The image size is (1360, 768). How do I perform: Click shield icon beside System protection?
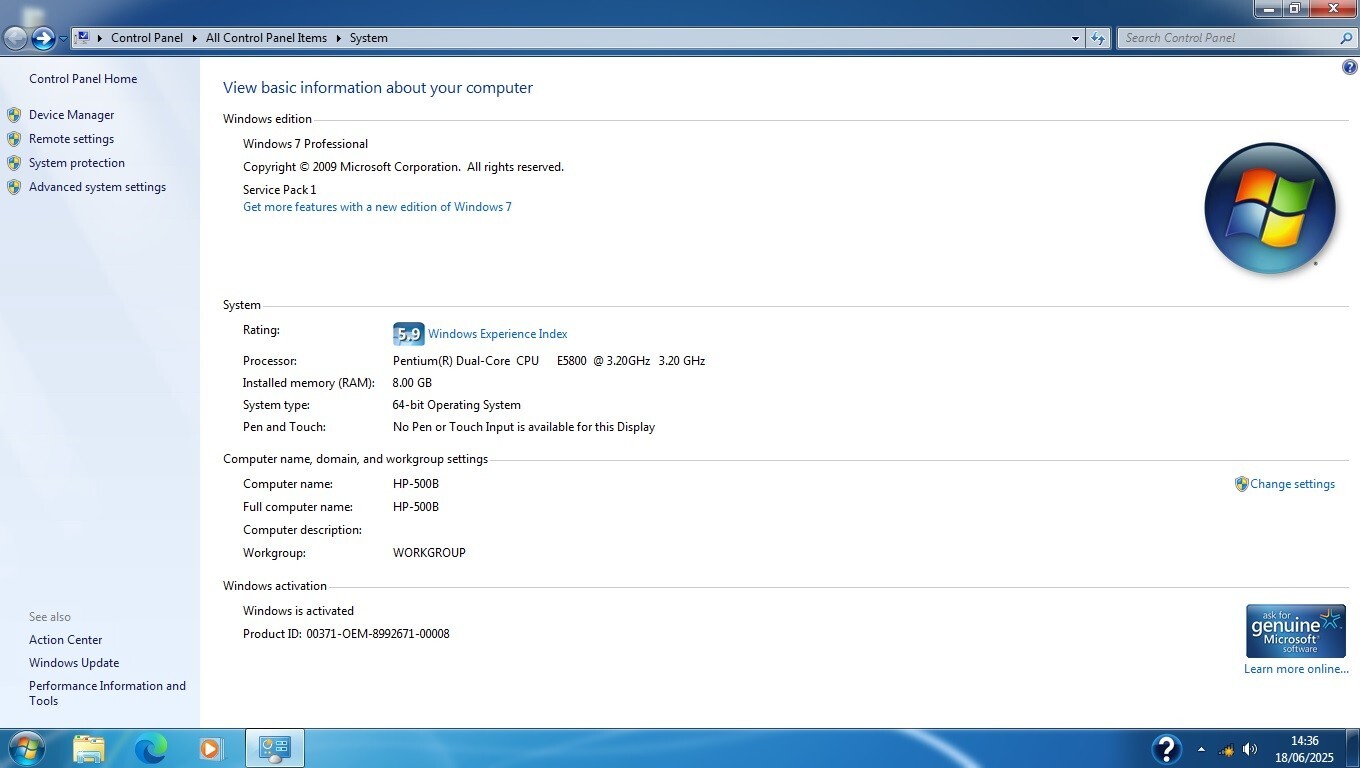(x=14, y=163)
